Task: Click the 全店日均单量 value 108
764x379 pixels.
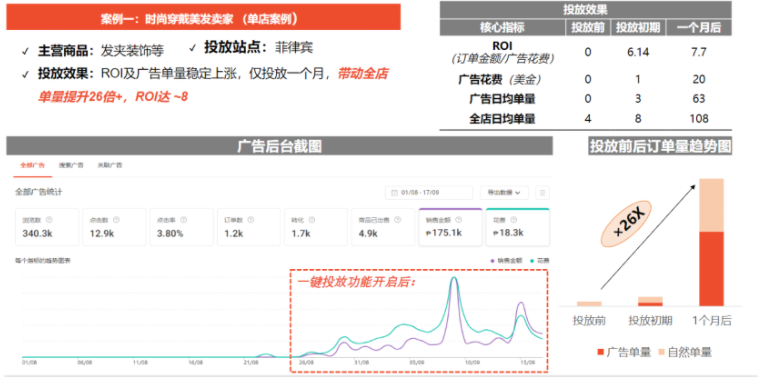Action: tap(699, 118)
